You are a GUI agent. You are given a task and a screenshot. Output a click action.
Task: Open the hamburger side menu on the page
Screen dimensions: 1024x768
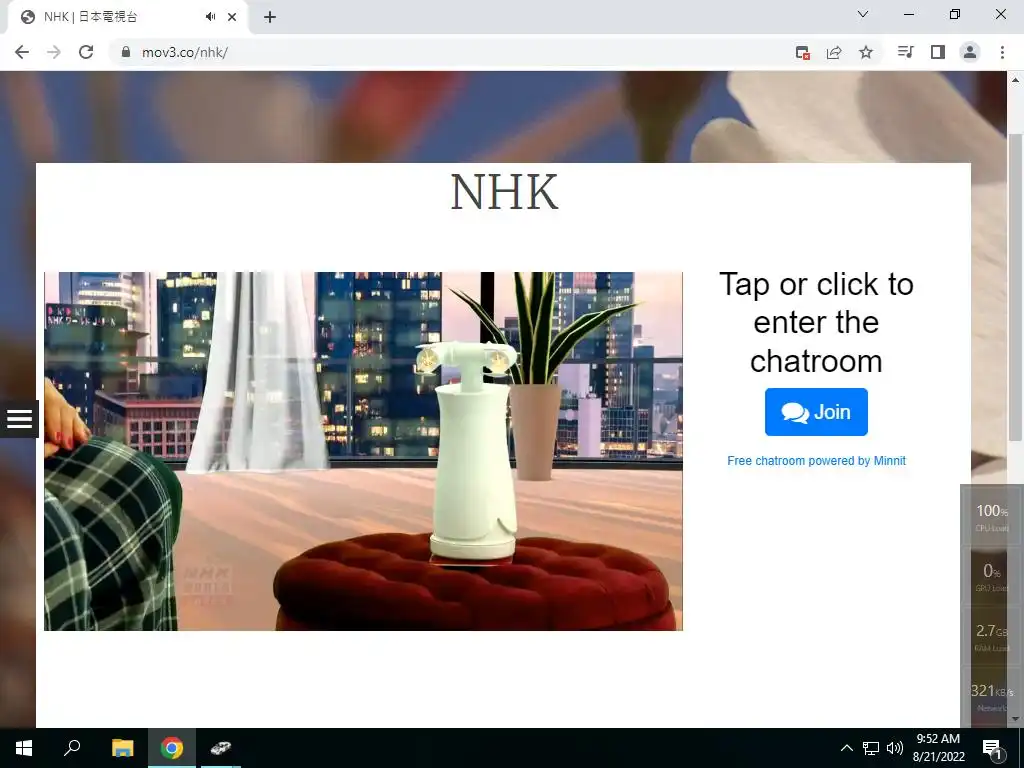pyautogui.click(x=19, y=419)
